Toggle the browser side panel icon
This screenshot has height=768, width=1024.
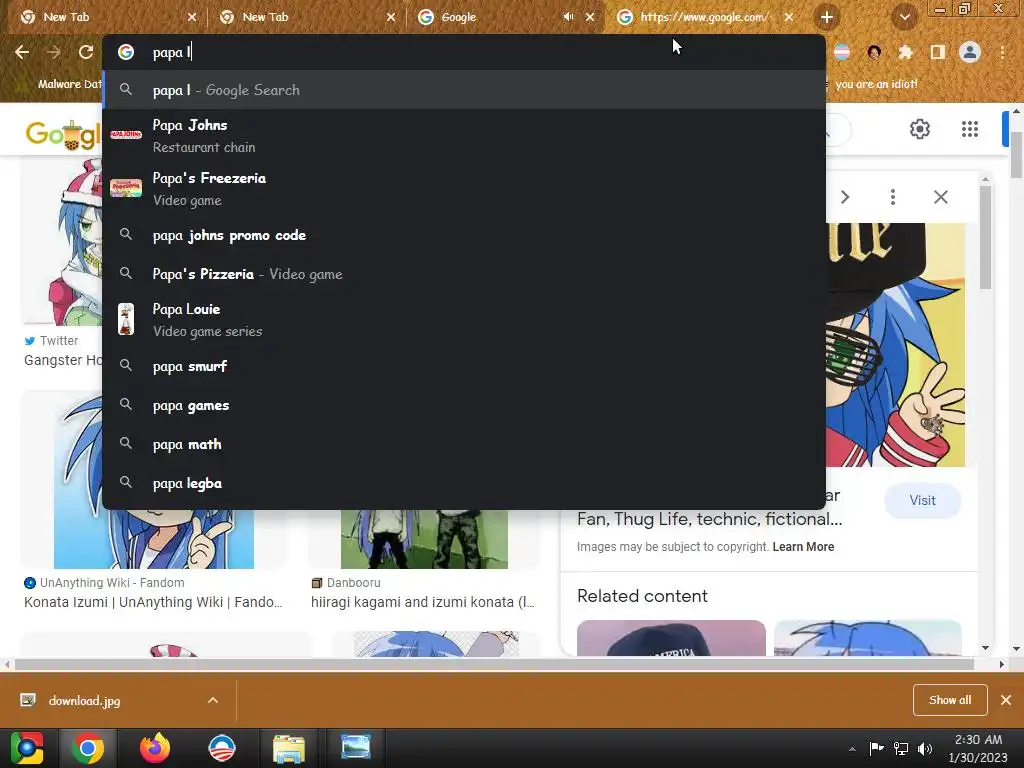(x=938, y=52)
